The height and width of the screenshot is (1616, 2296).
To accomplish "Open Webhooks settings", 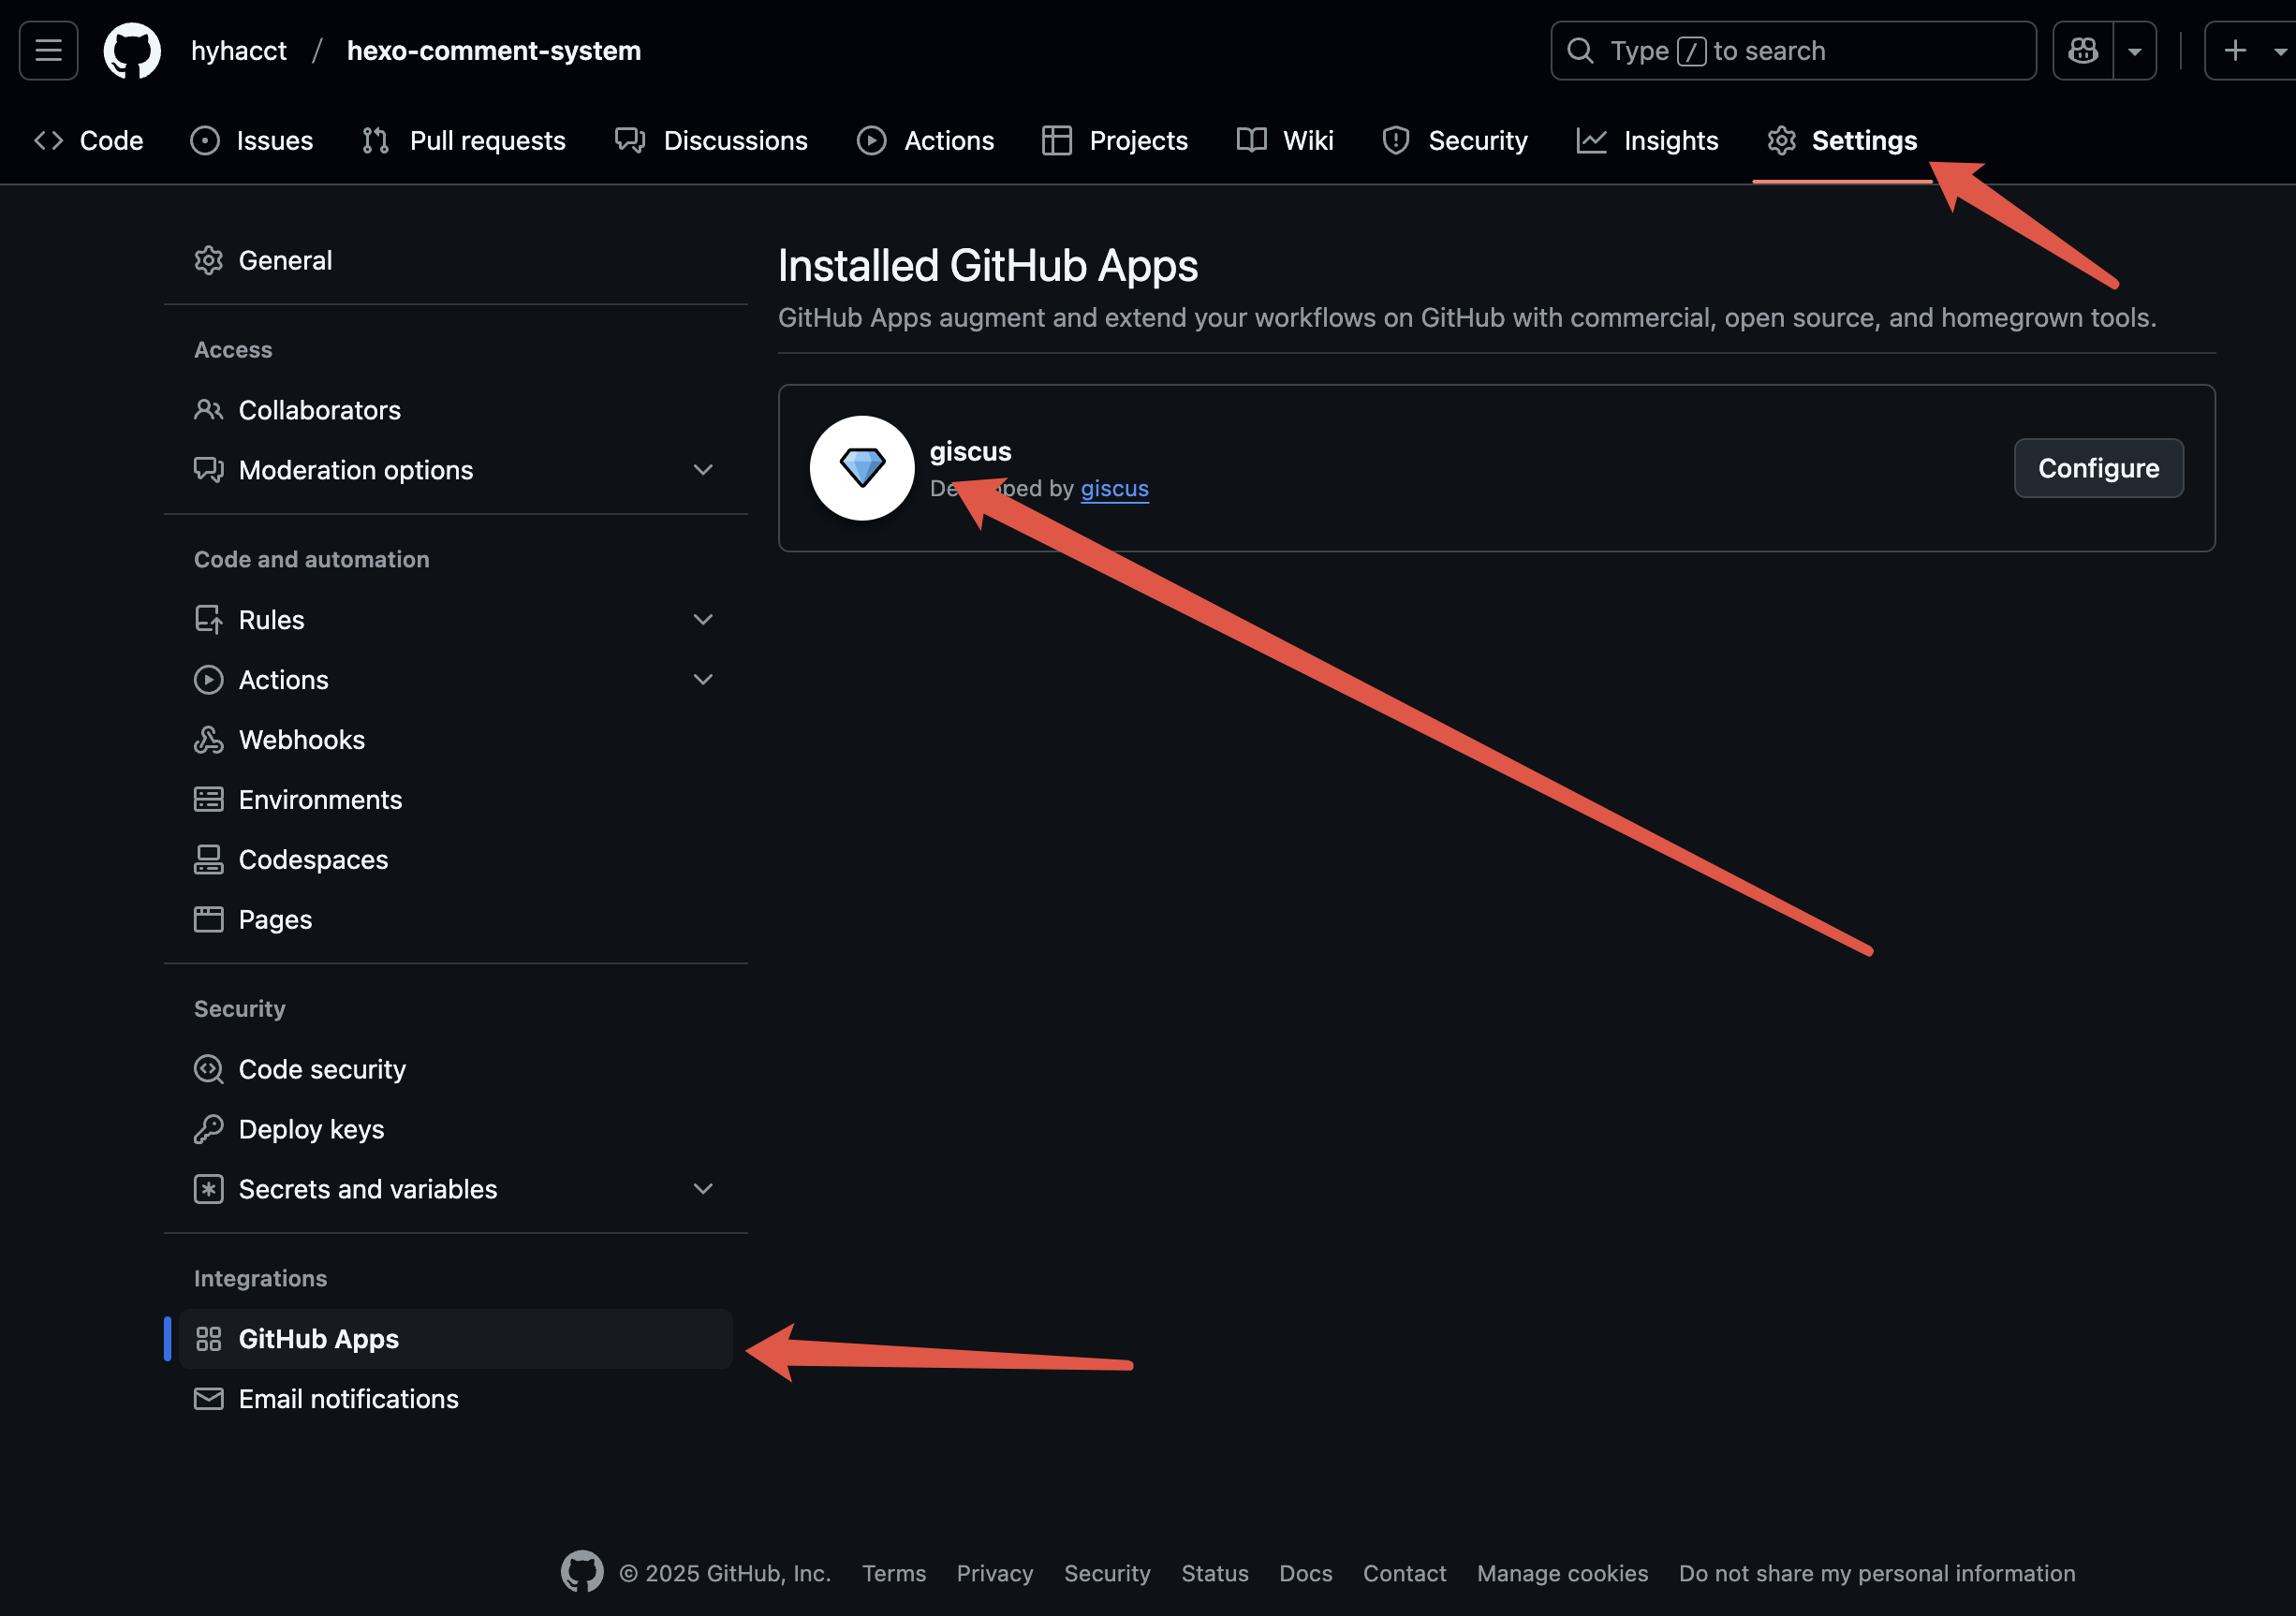I will (456, 740).
